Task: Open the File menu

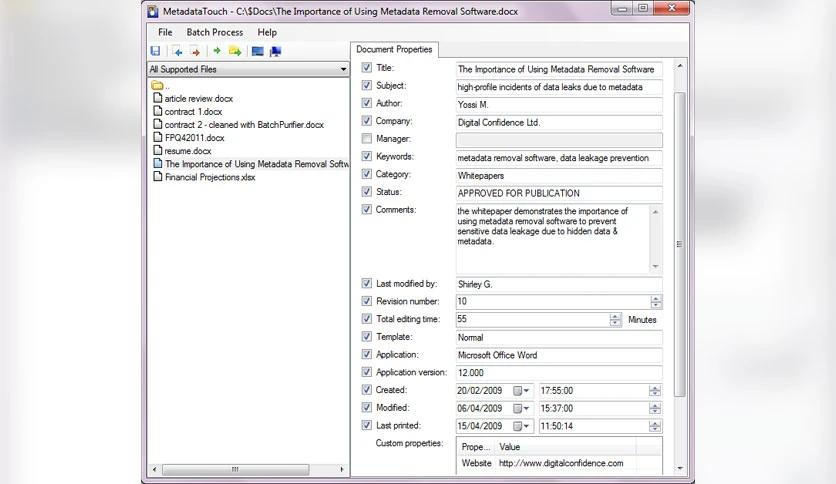Action: click(x=165, y=32)
